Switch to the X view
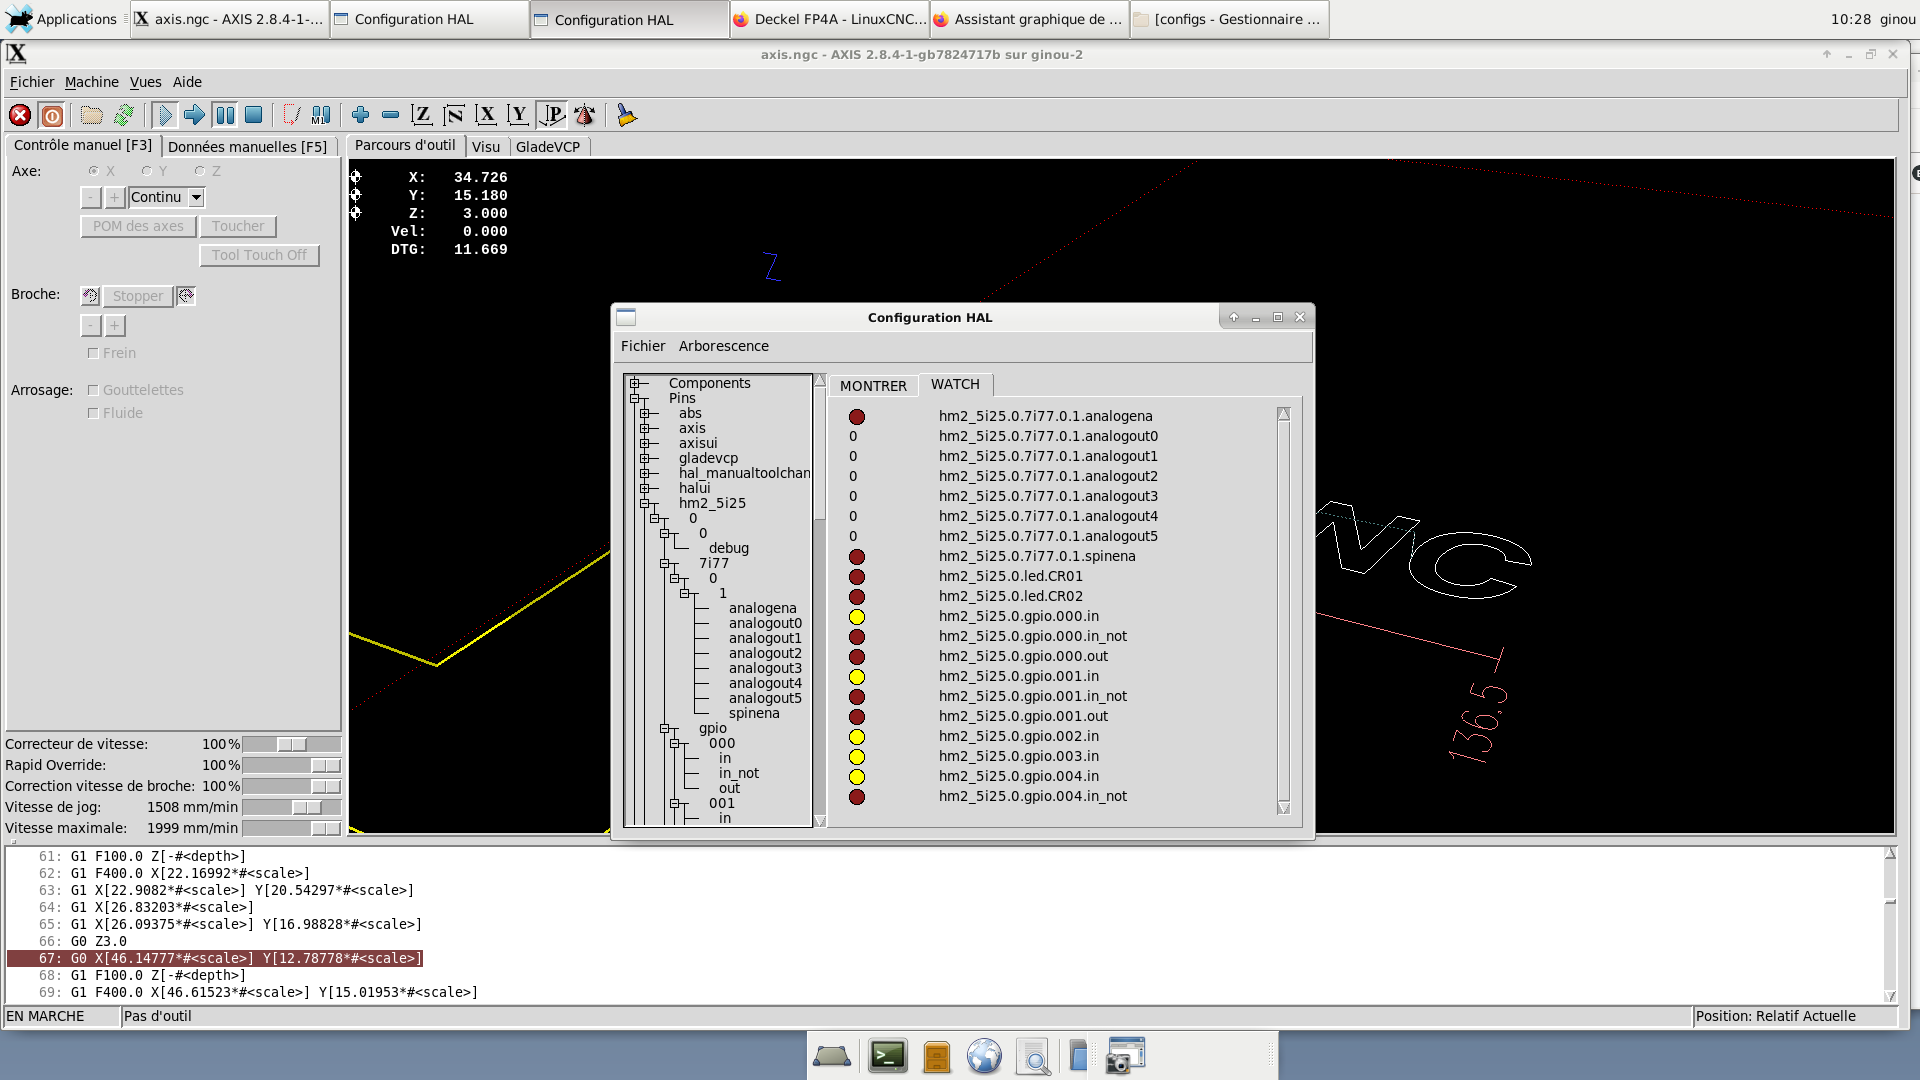Viewport: 1920px width, 1080px height. tap(486, 116)
